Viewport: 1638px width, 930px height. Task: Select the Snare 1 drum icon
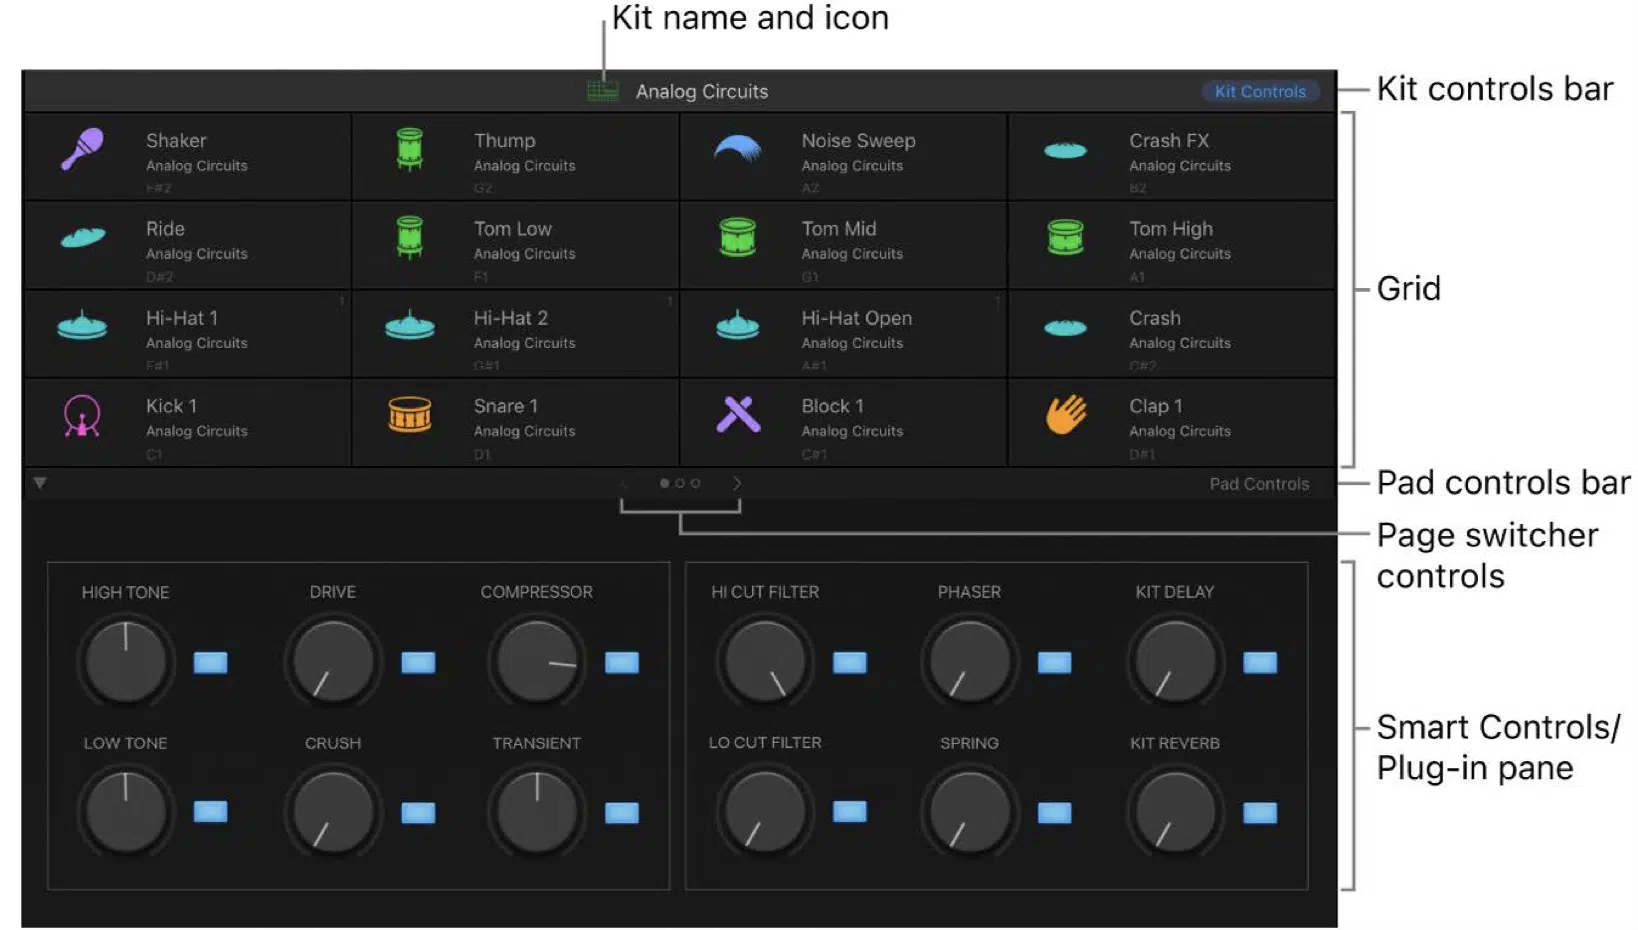(x=410, y=414)
